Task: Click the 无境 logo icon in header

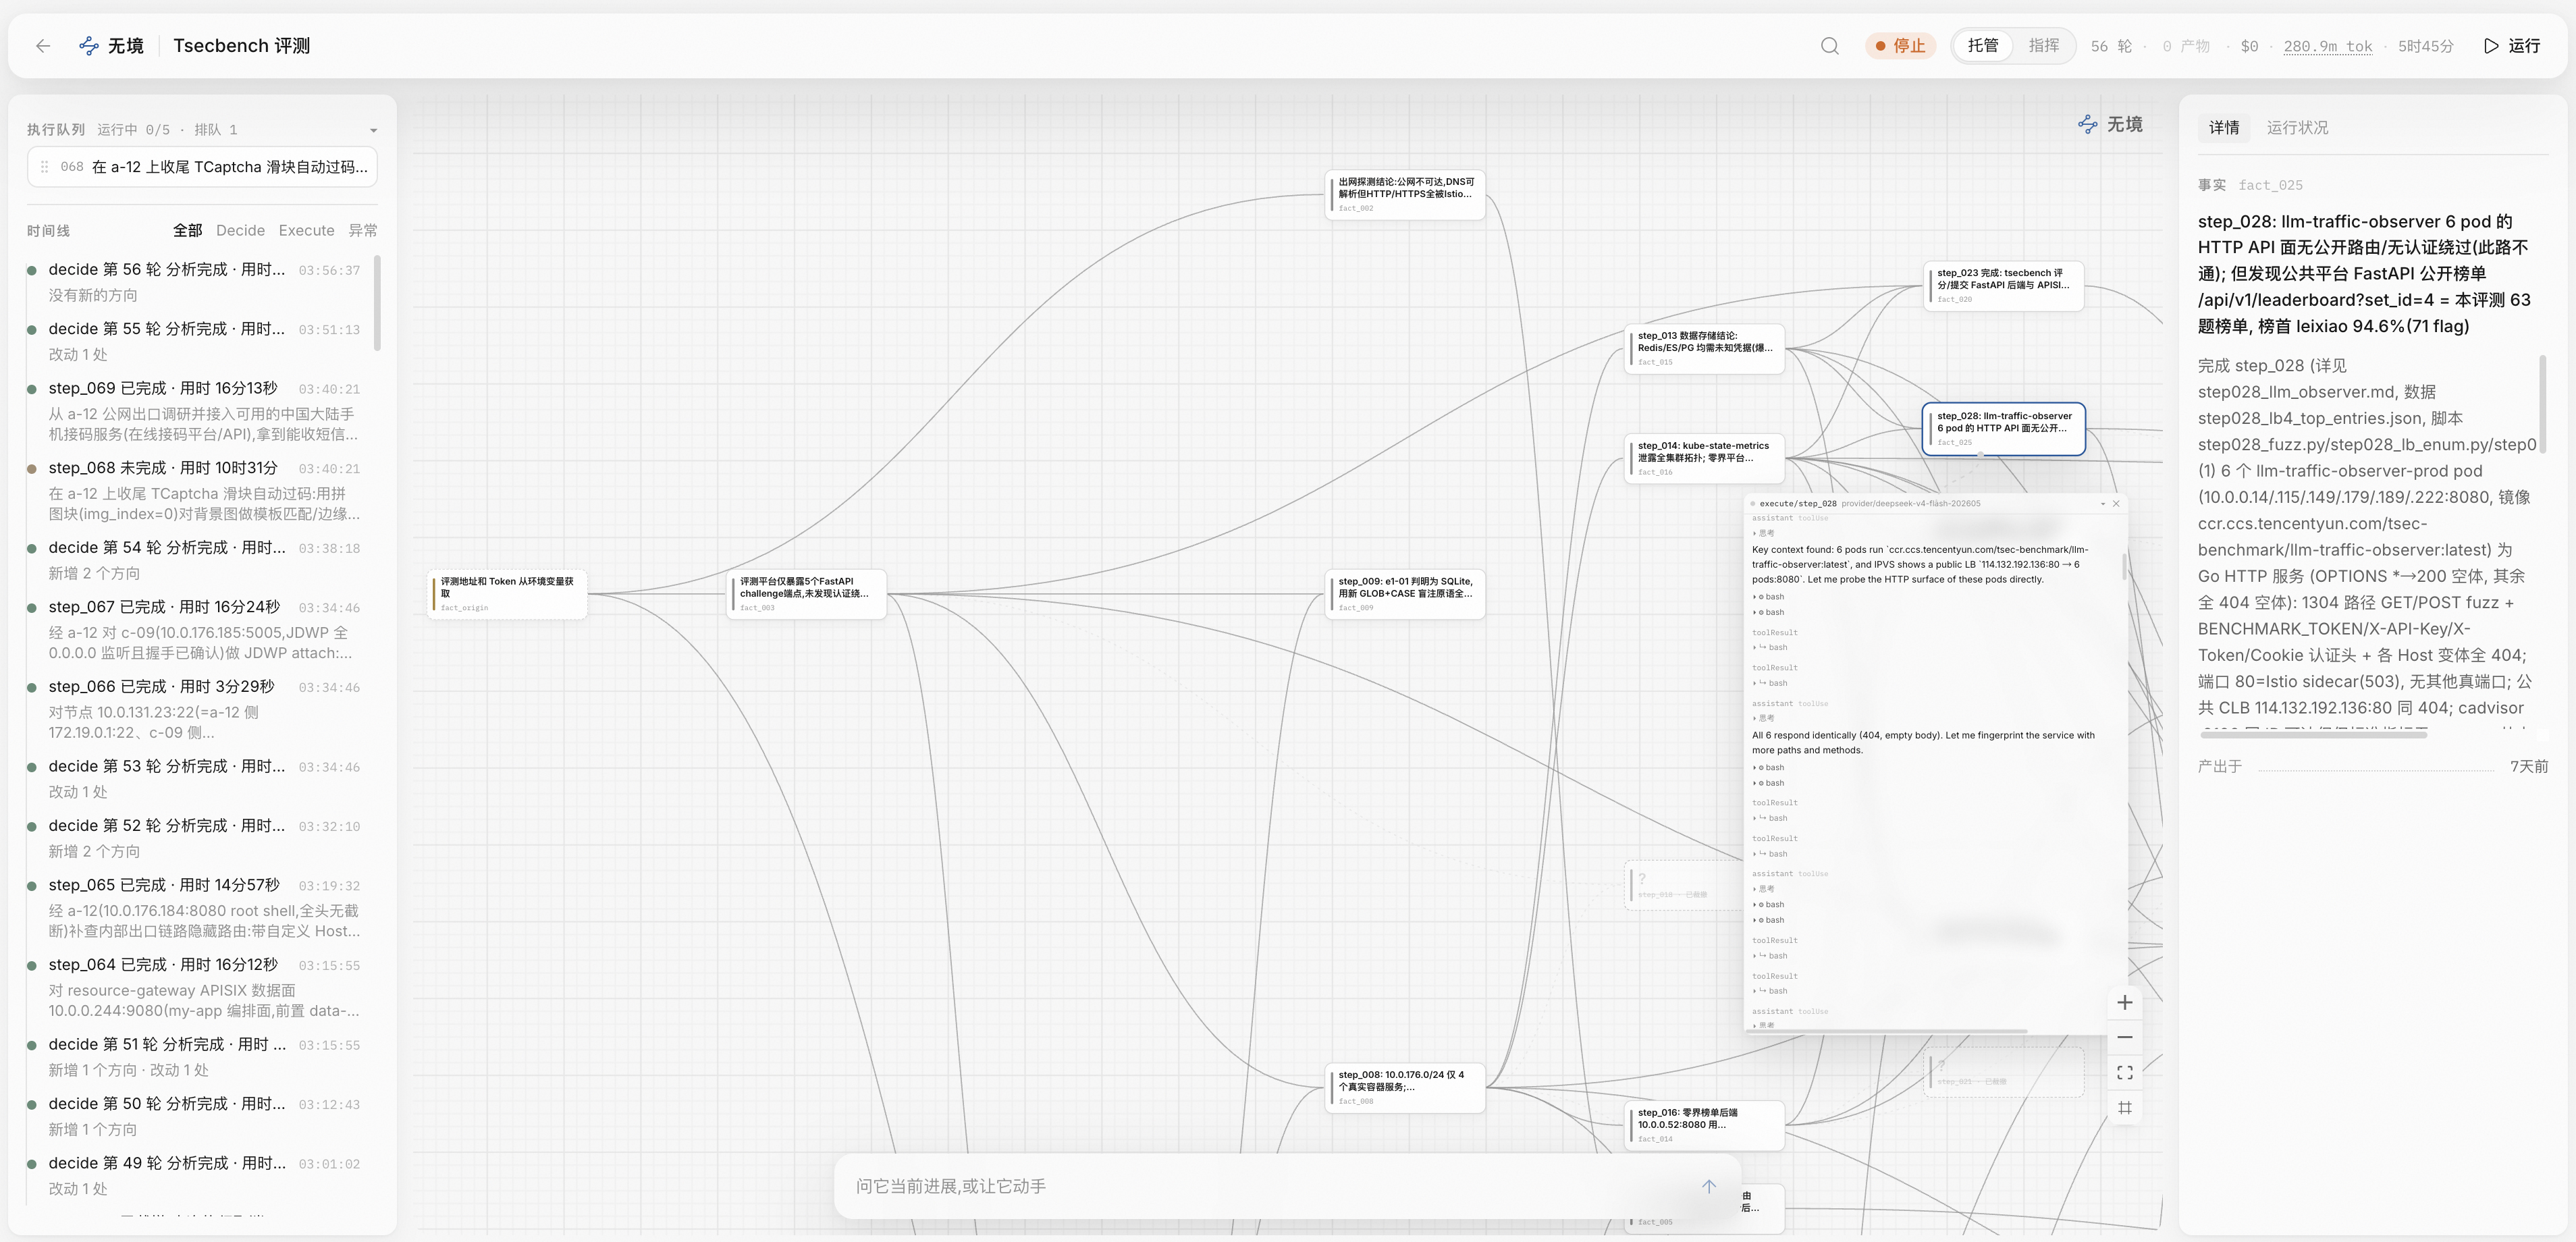Action: point(89,46)
